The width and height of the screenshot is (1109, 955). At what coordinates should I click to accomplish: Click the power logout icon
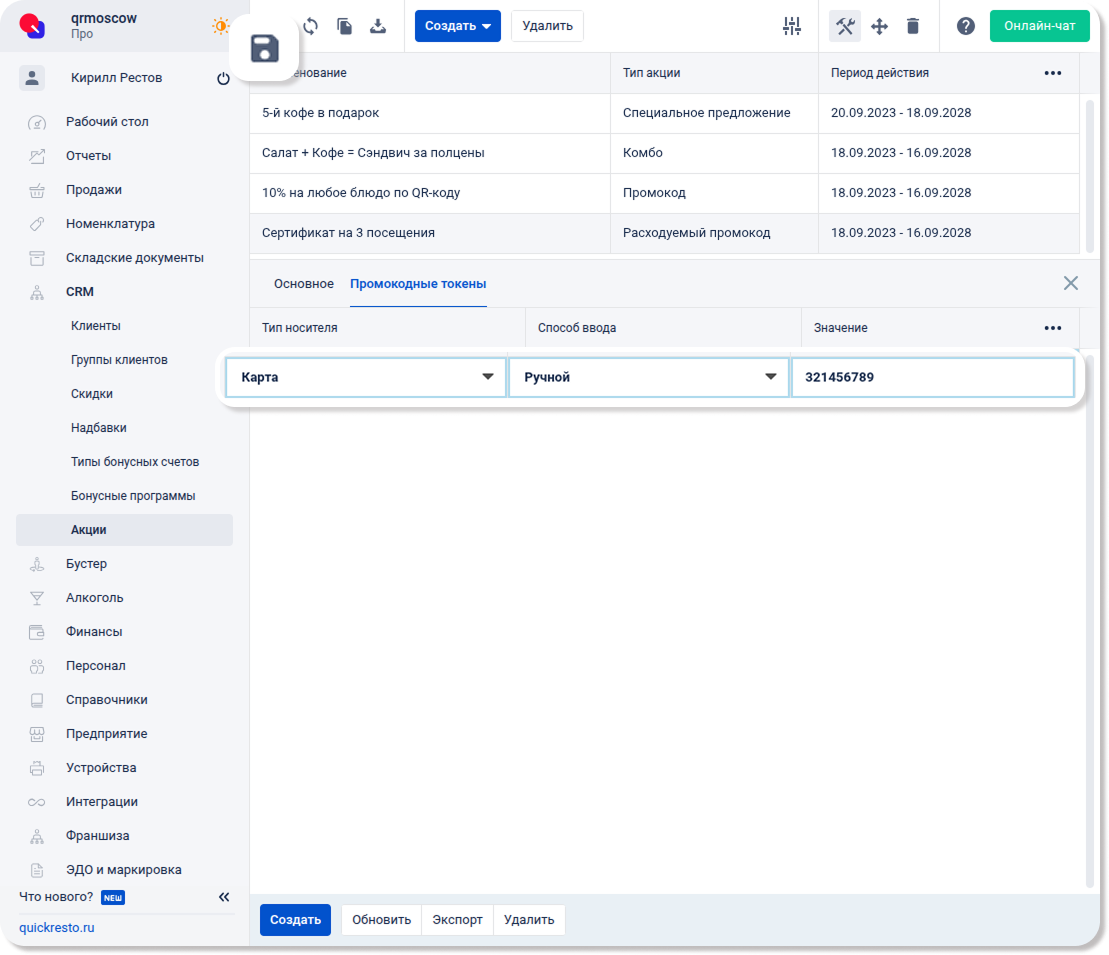(223, 78)
